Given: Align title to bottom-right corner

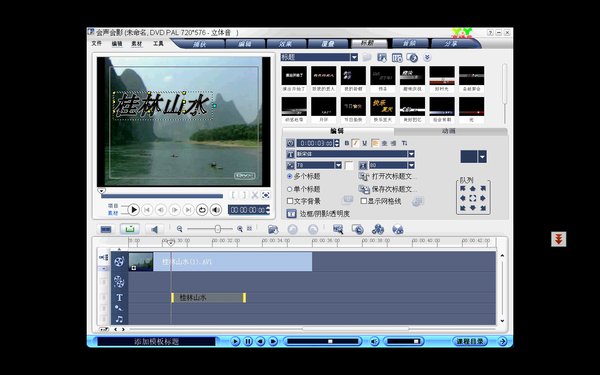Looking at the screenshot, I should click(x=483, y=208).
